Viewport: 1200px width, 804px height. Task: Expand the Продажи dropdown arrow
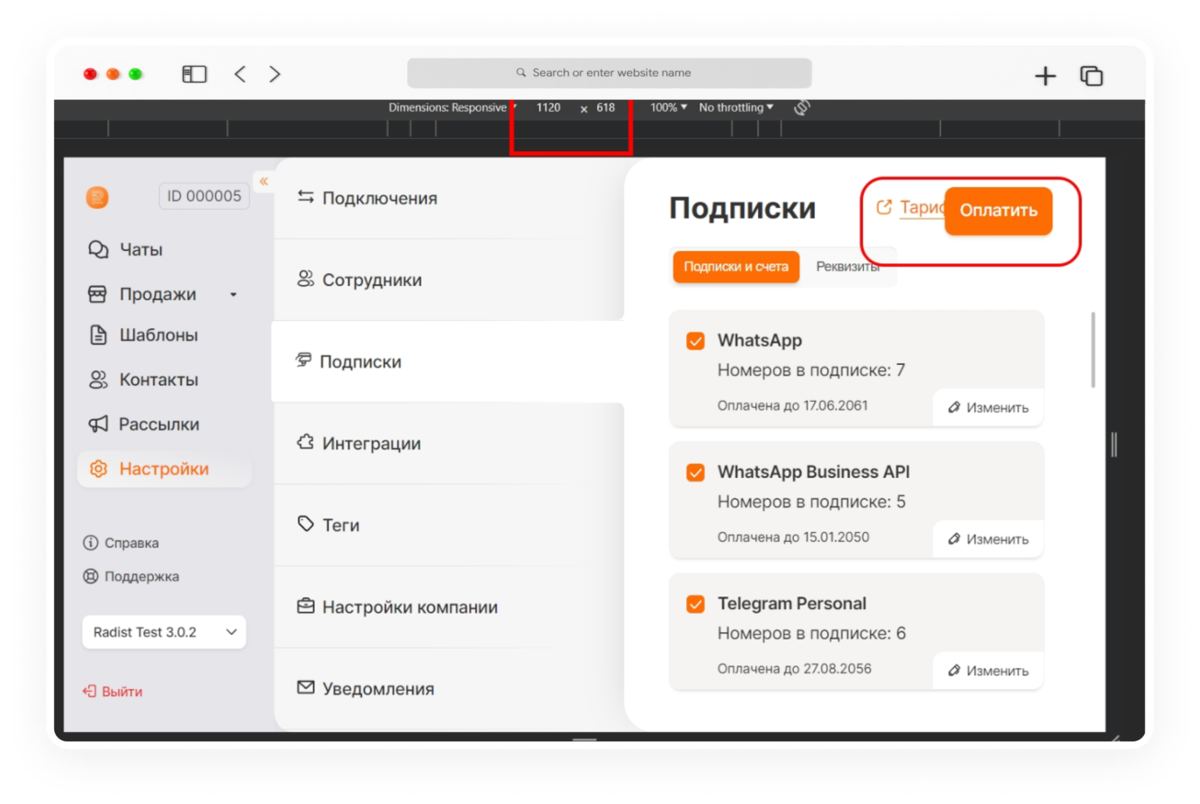click(x=233, y=295)
